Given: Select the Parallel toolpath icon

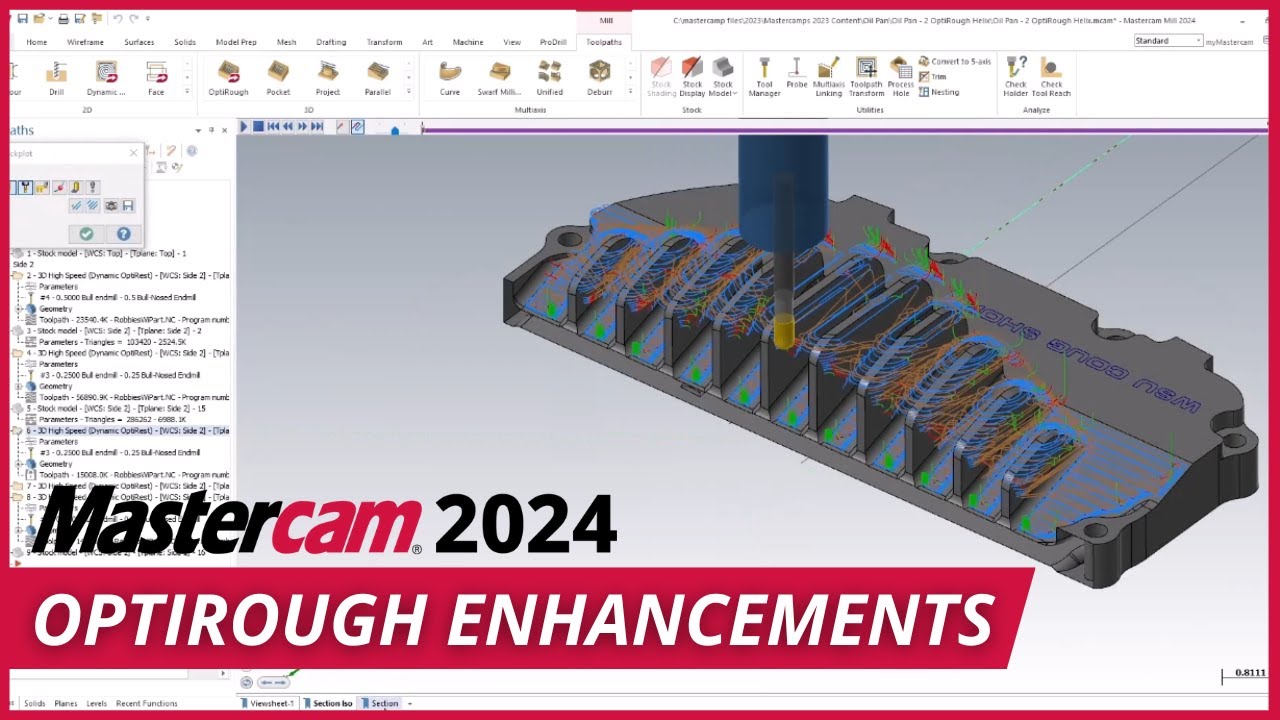Looking at the screenshot, I should pyautogui.click(x=378, y=78).
